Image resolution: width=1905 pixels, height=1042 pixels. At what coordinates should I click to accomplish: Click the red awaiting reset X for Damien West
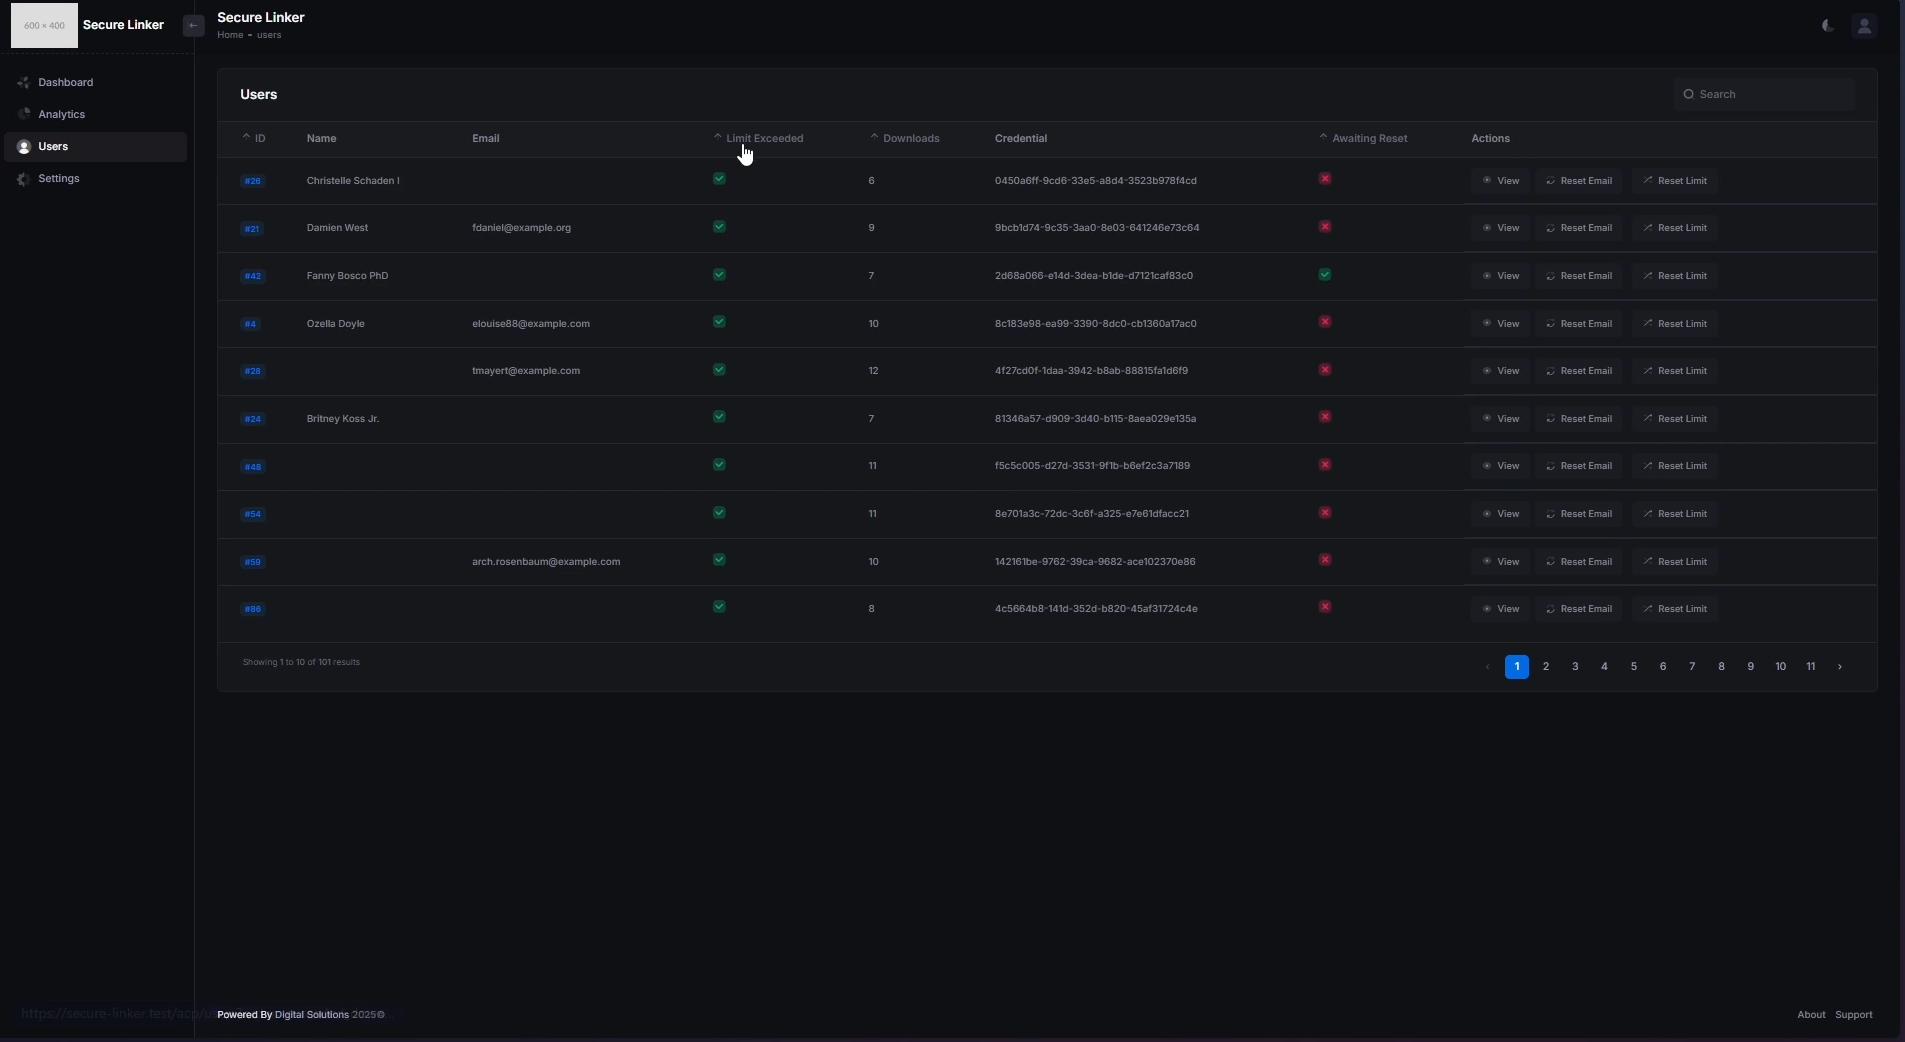coord(1323,227)
